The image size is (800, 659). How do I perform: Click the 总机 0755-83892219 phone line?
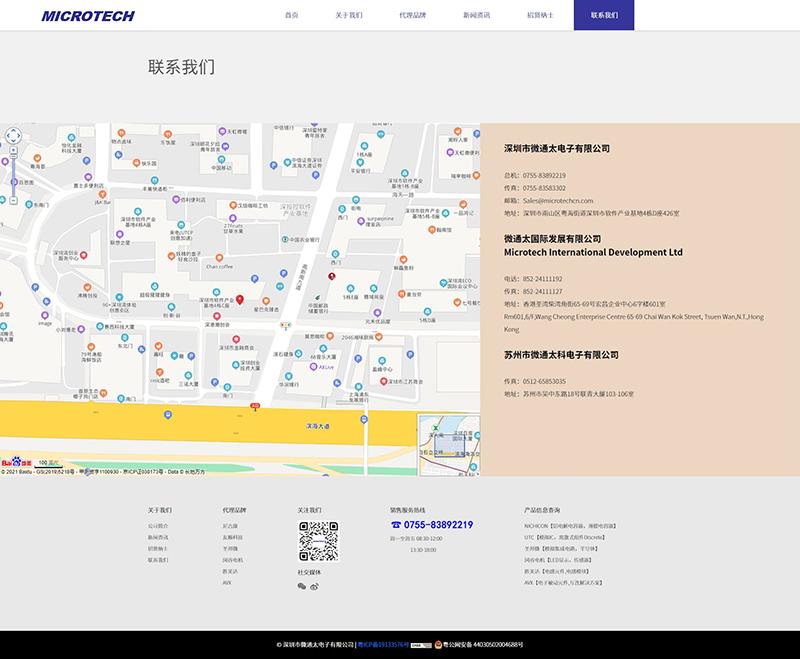click(535, 175)
